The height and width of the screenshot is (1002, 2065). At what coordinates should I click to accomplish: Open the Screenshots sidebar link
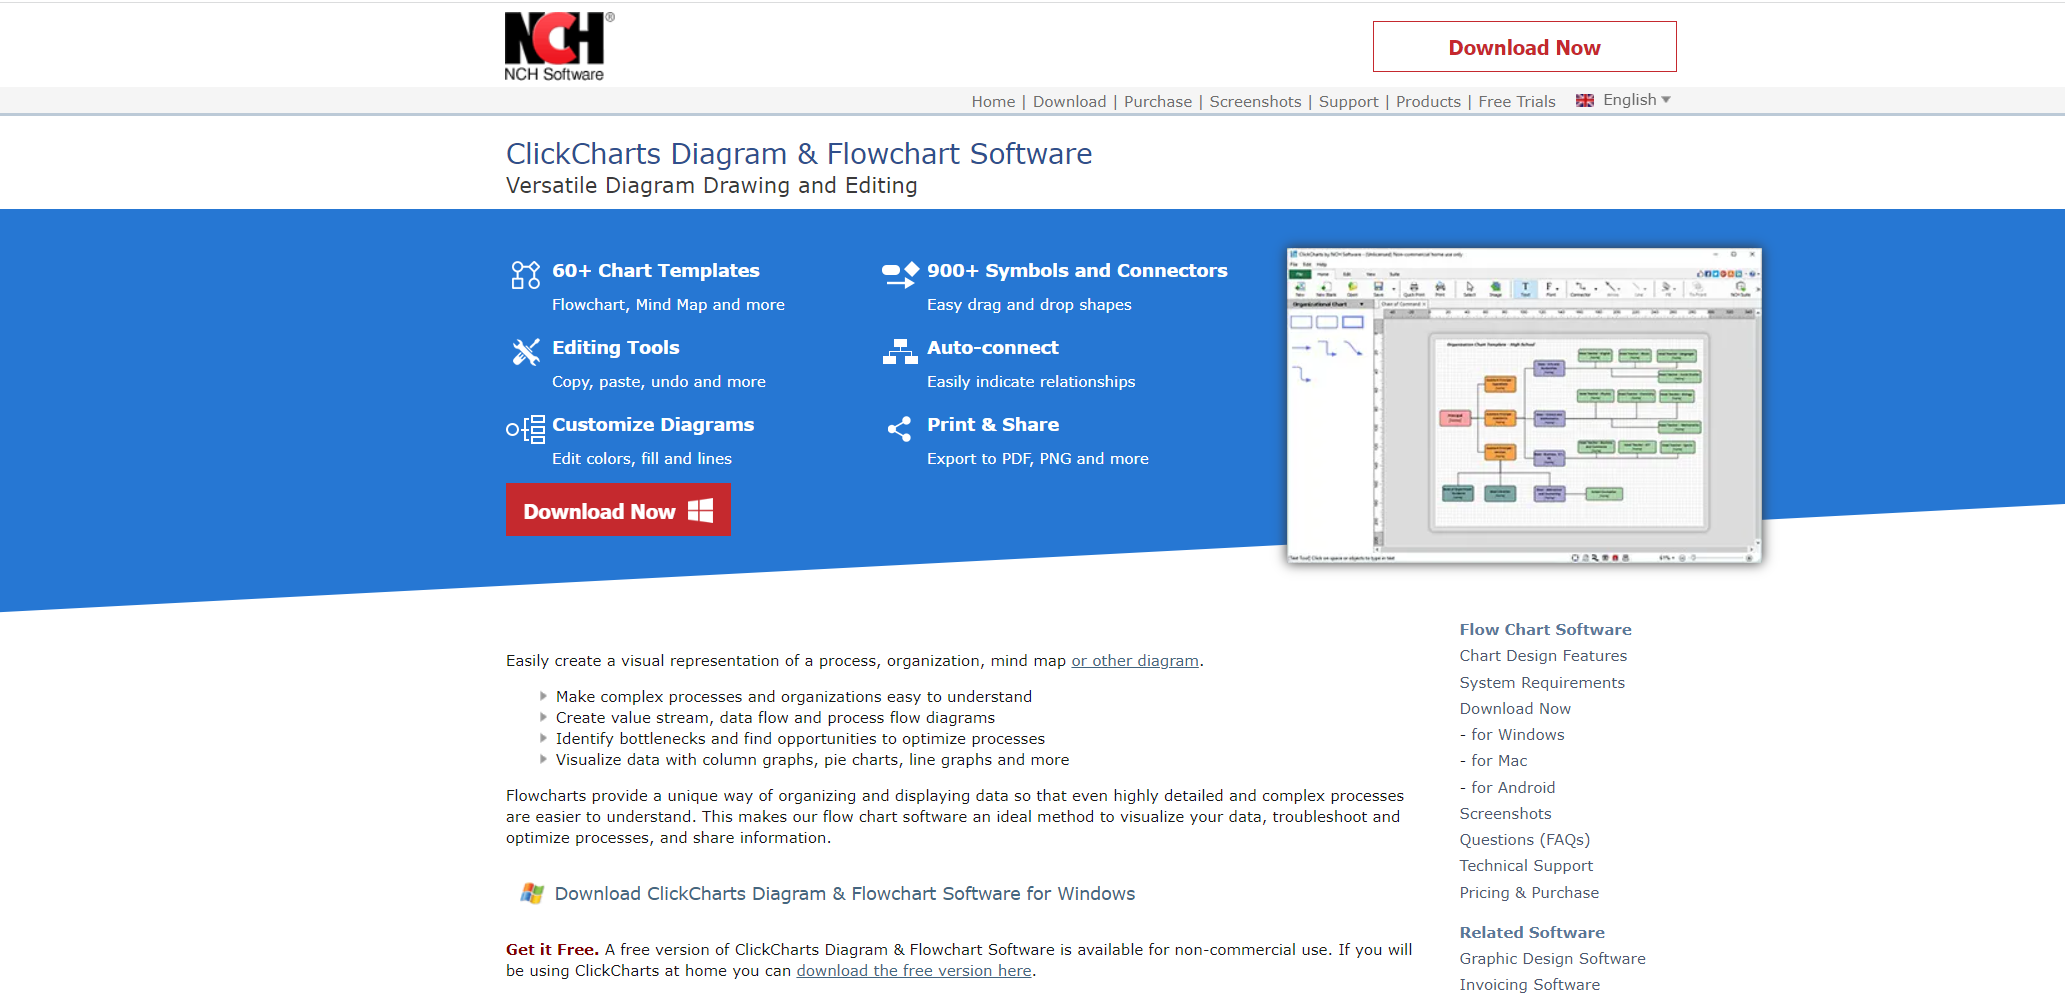coord(1505,814)
